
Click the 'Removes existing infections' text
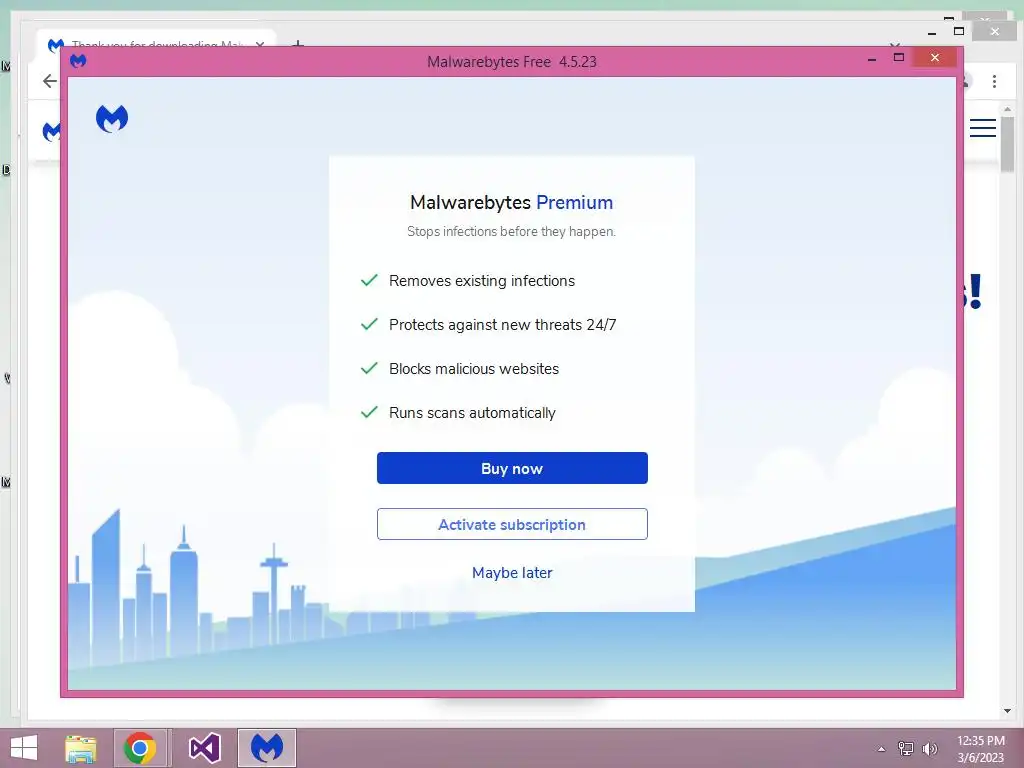point(482,281)
